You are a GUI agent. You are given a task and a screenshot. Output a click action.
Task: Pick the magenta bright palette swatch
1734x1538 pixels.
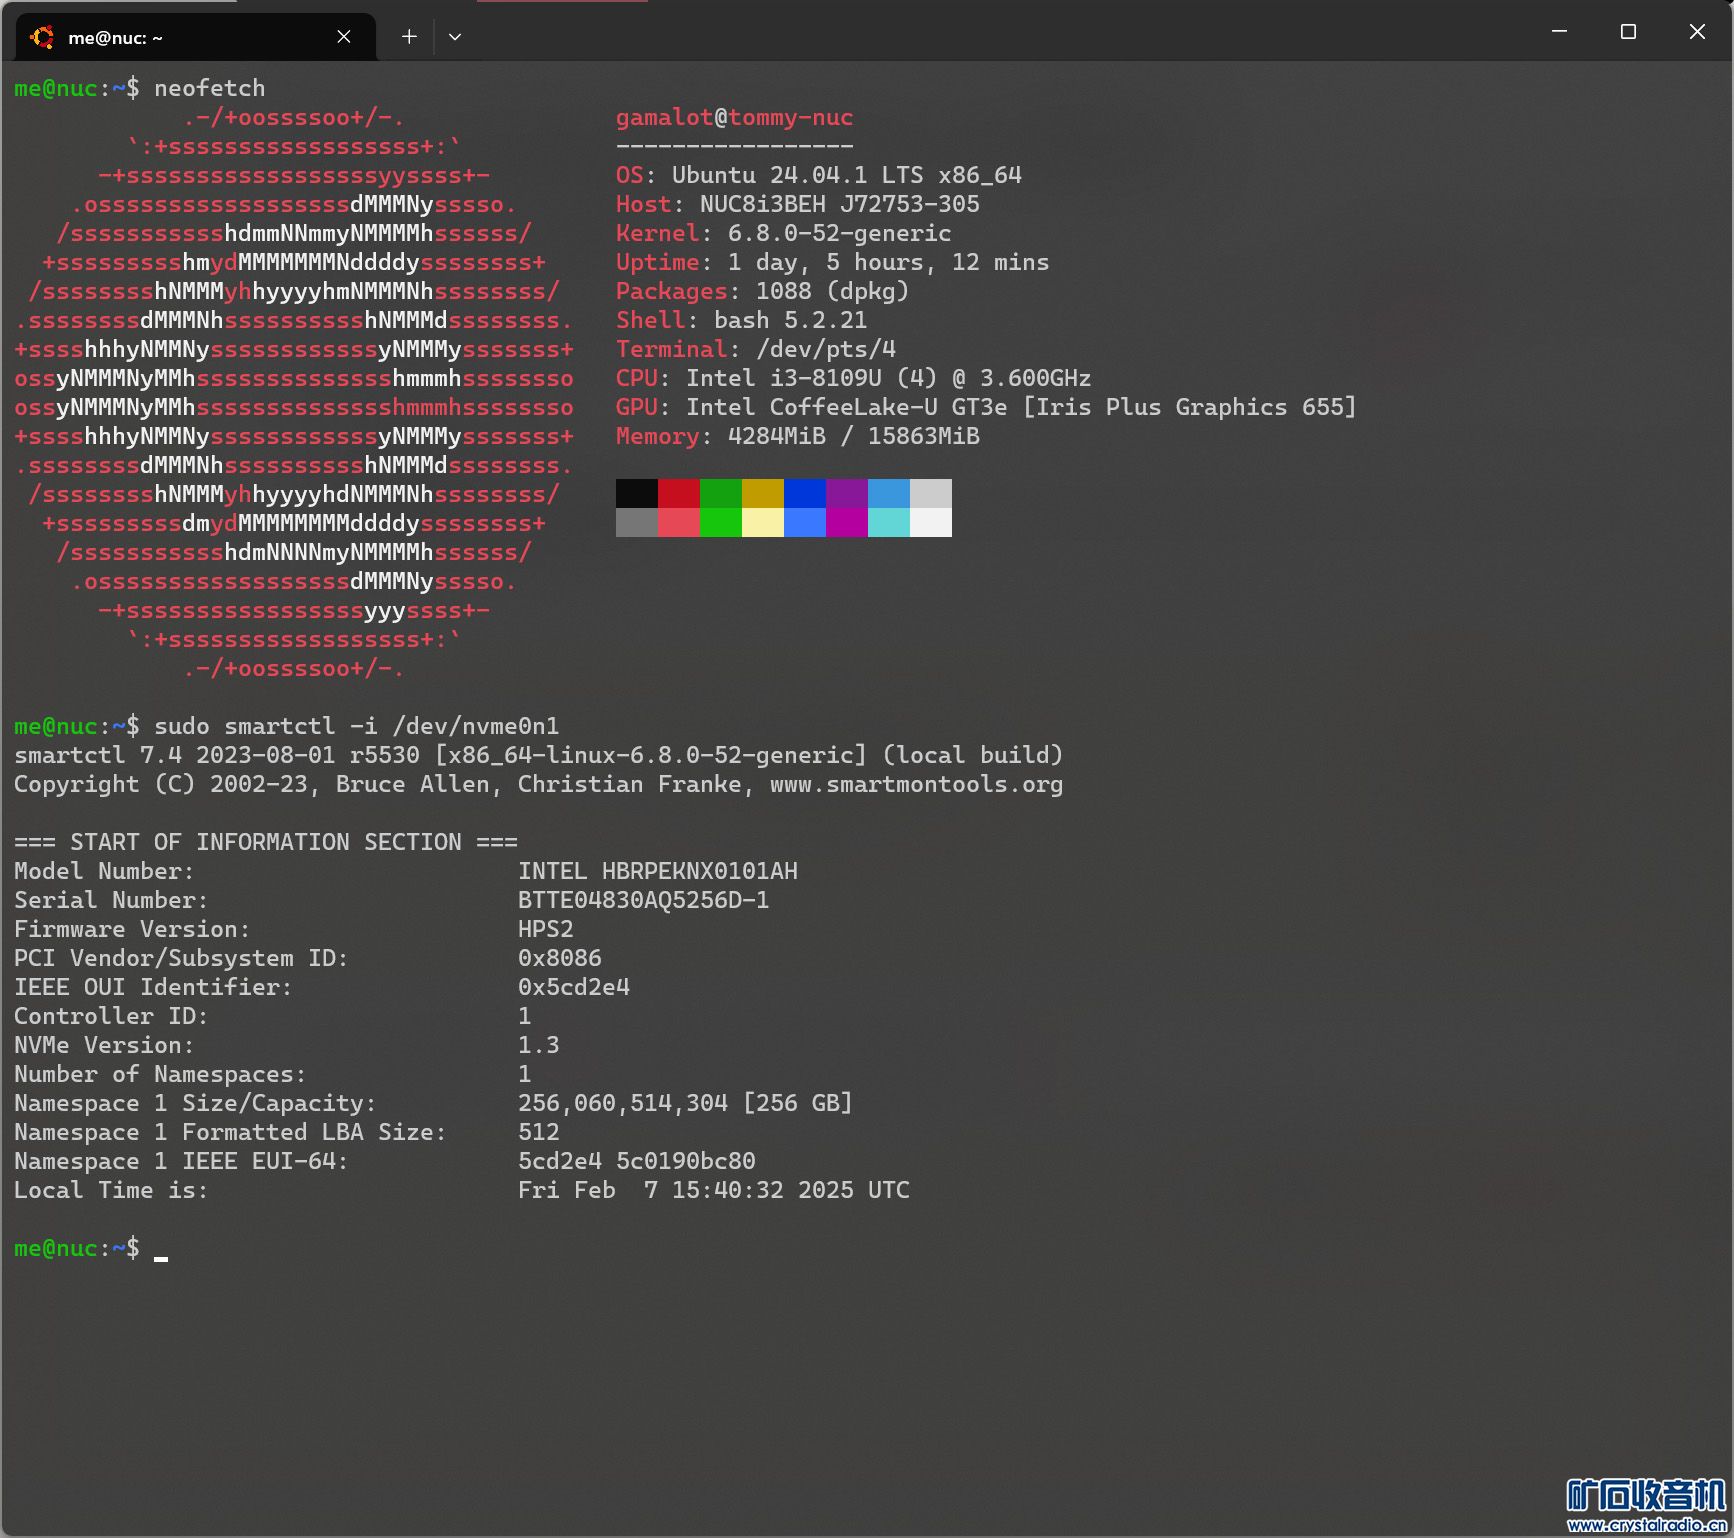847,522
